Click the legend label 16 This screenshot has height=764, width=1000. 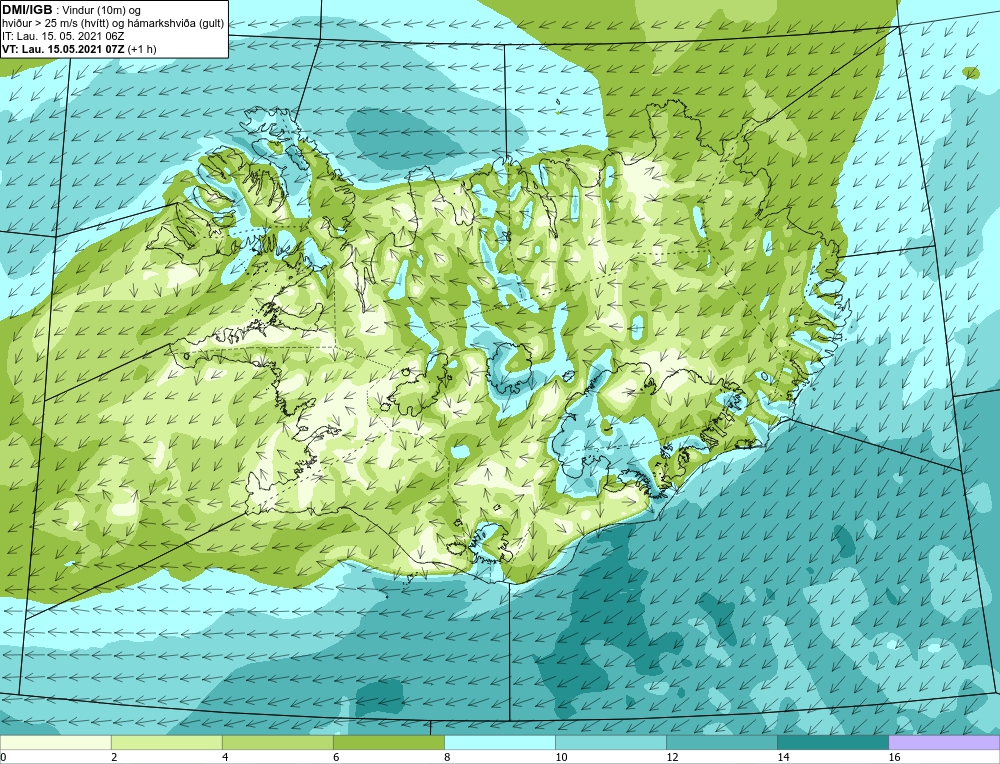point(894,757)
